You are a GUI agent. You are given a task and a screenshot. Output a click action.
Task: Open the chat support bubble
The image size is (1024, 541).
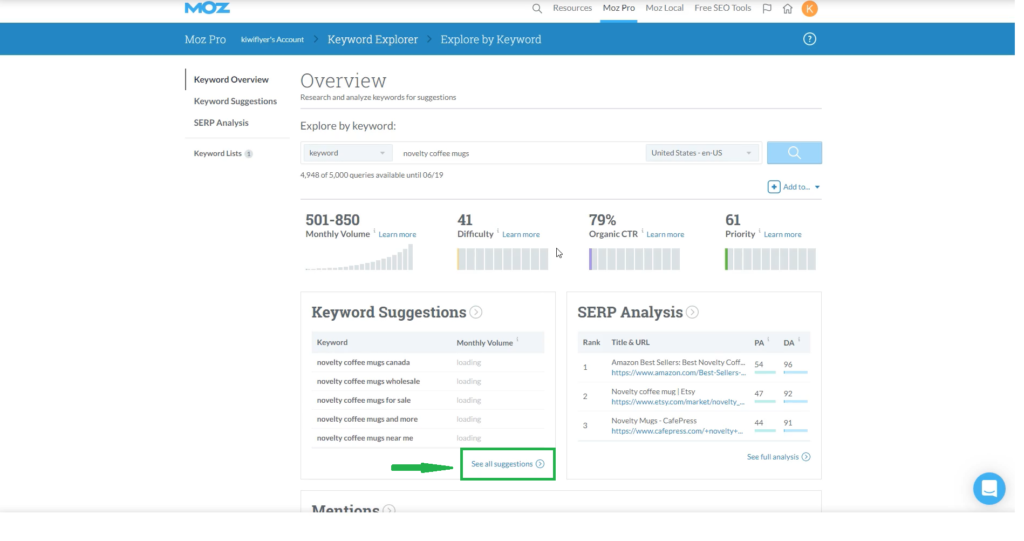(989, 489)
